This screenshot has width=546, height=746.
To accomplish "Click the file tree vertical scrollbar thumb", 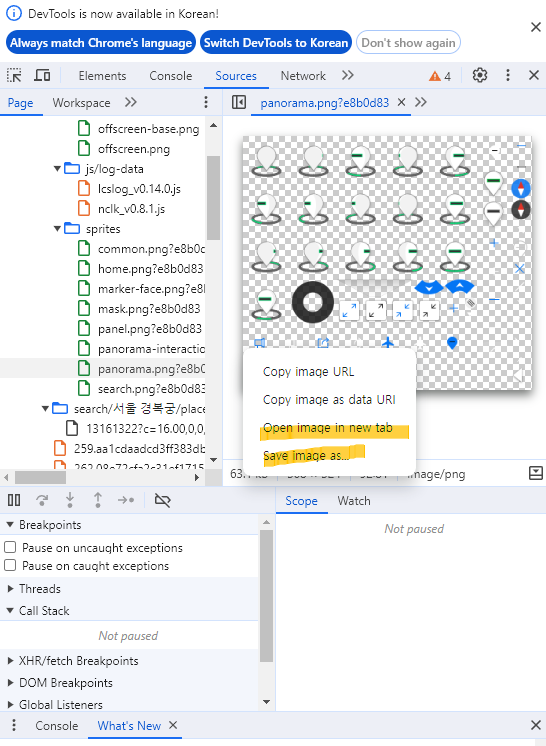I will [x=214, y=197].
